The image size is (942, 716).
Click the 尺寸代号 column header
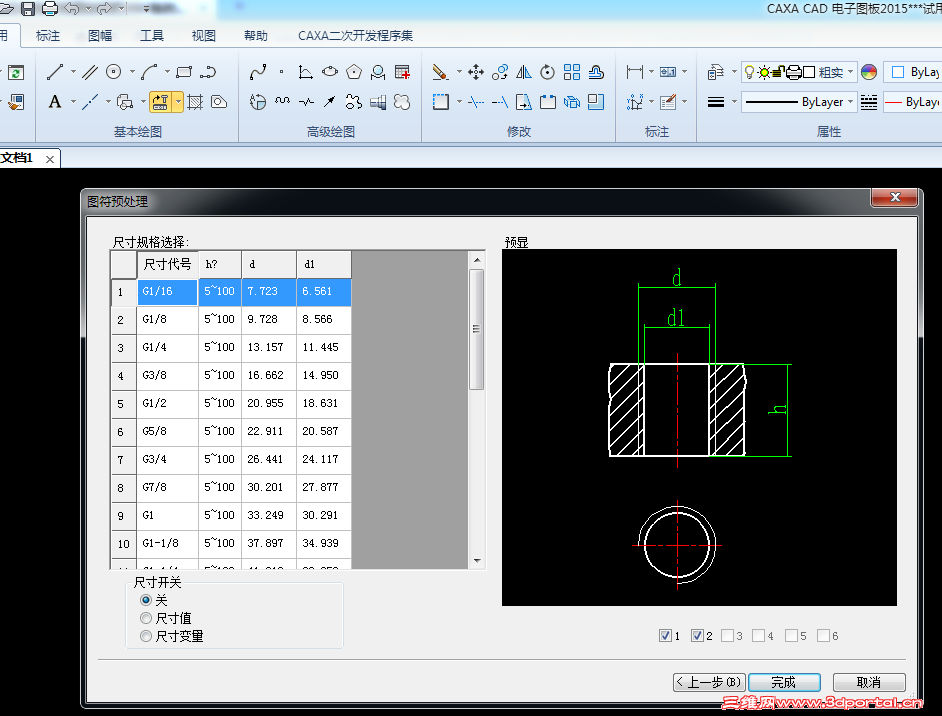167,264
